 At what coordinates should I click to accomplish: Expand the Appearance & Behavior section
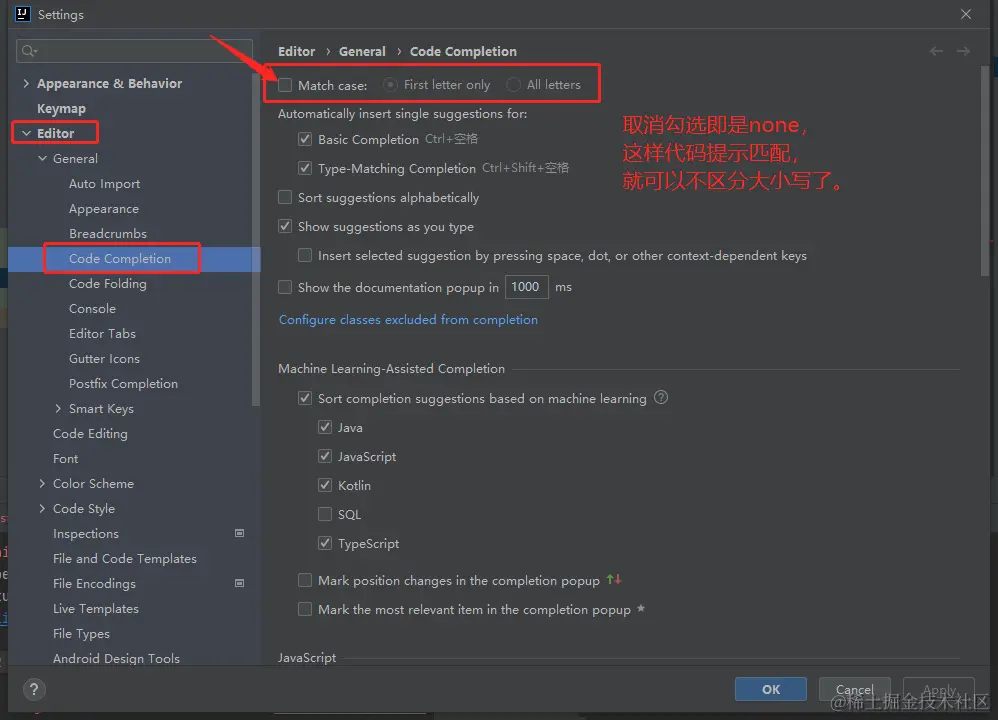click(x=26, y=84)
